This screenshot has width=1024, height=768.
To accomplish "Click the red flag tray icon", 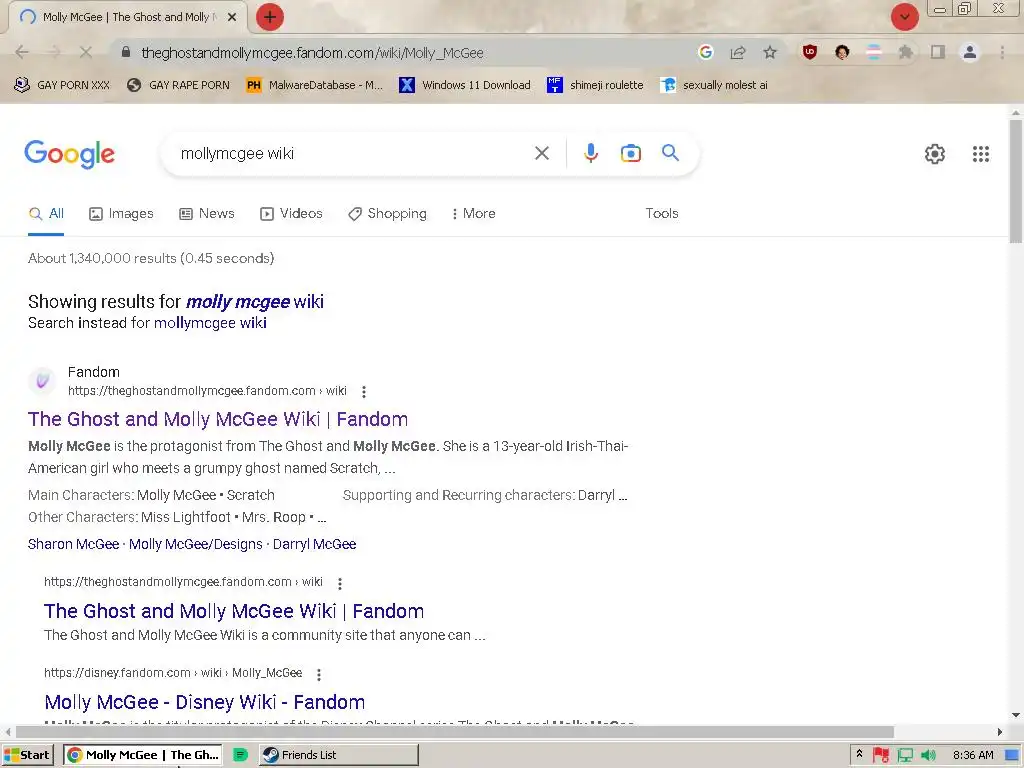I will [x=881, y=755].
